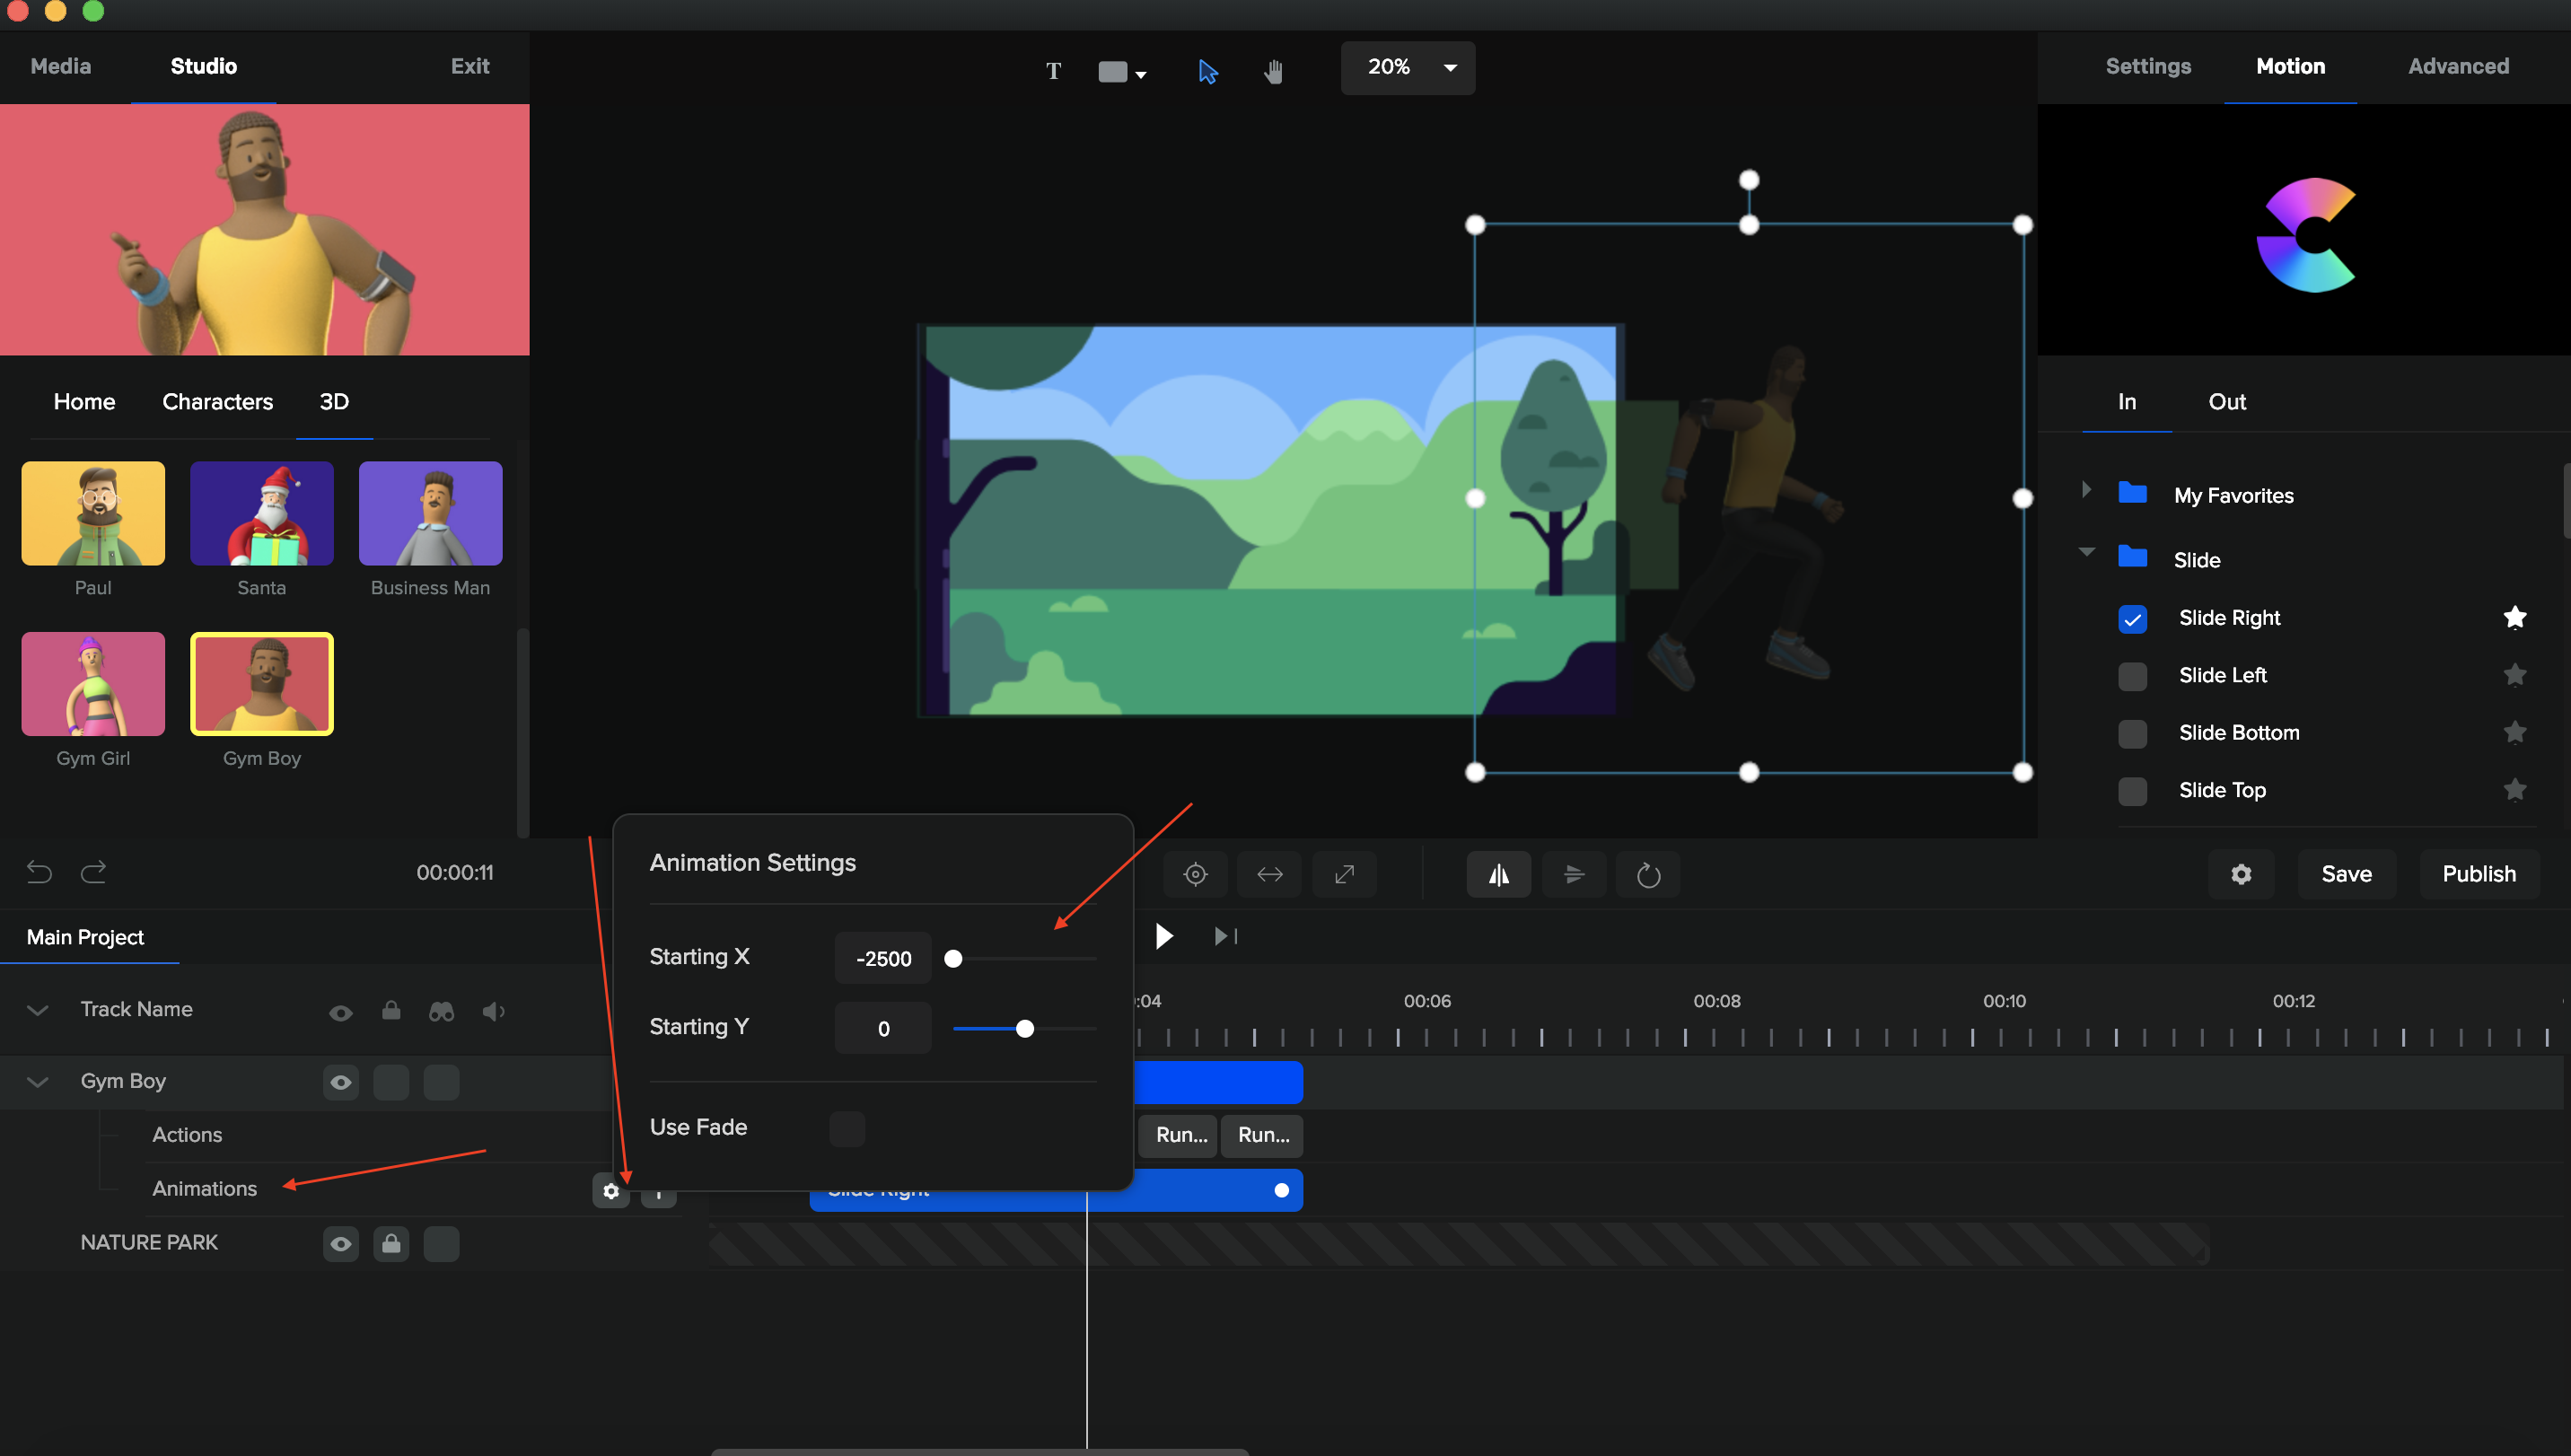Open project settings gear beside Save

(2241, 874)
